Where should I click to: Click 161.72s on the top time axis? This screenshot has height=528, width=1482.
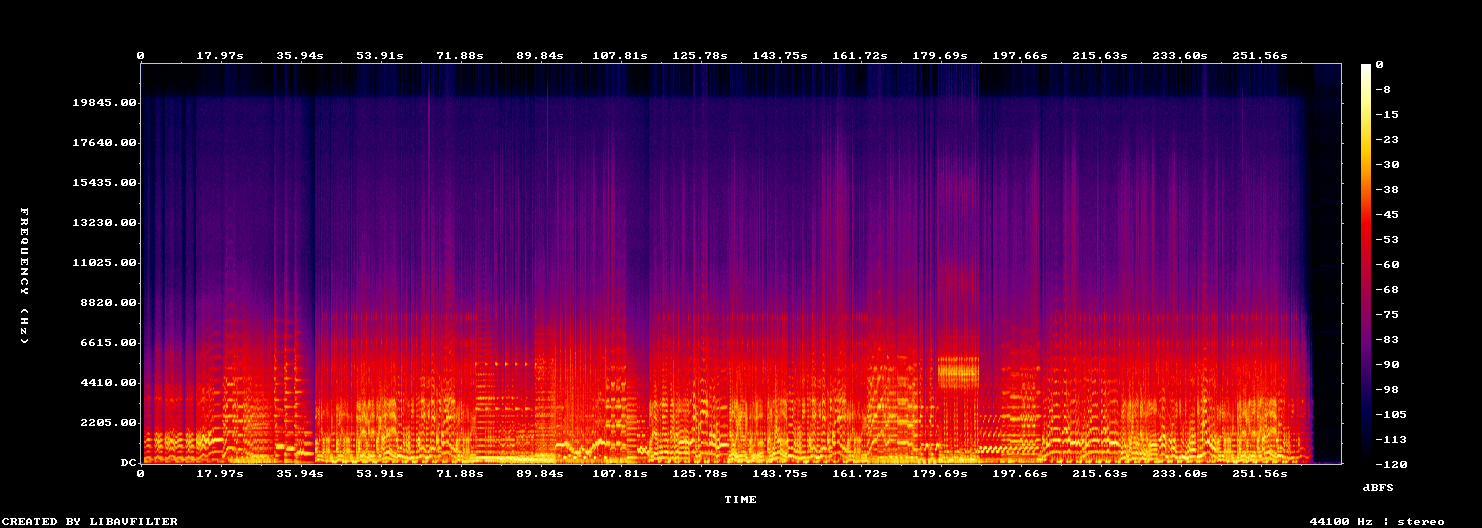click(860, 56)
